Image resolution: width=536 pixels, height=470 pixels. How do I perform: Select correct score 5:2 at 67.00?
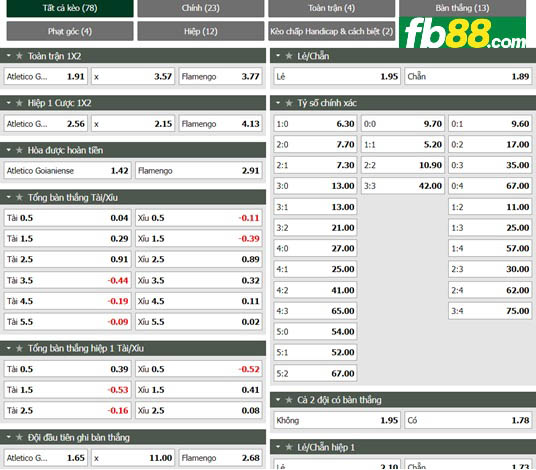tap(315, 373)
